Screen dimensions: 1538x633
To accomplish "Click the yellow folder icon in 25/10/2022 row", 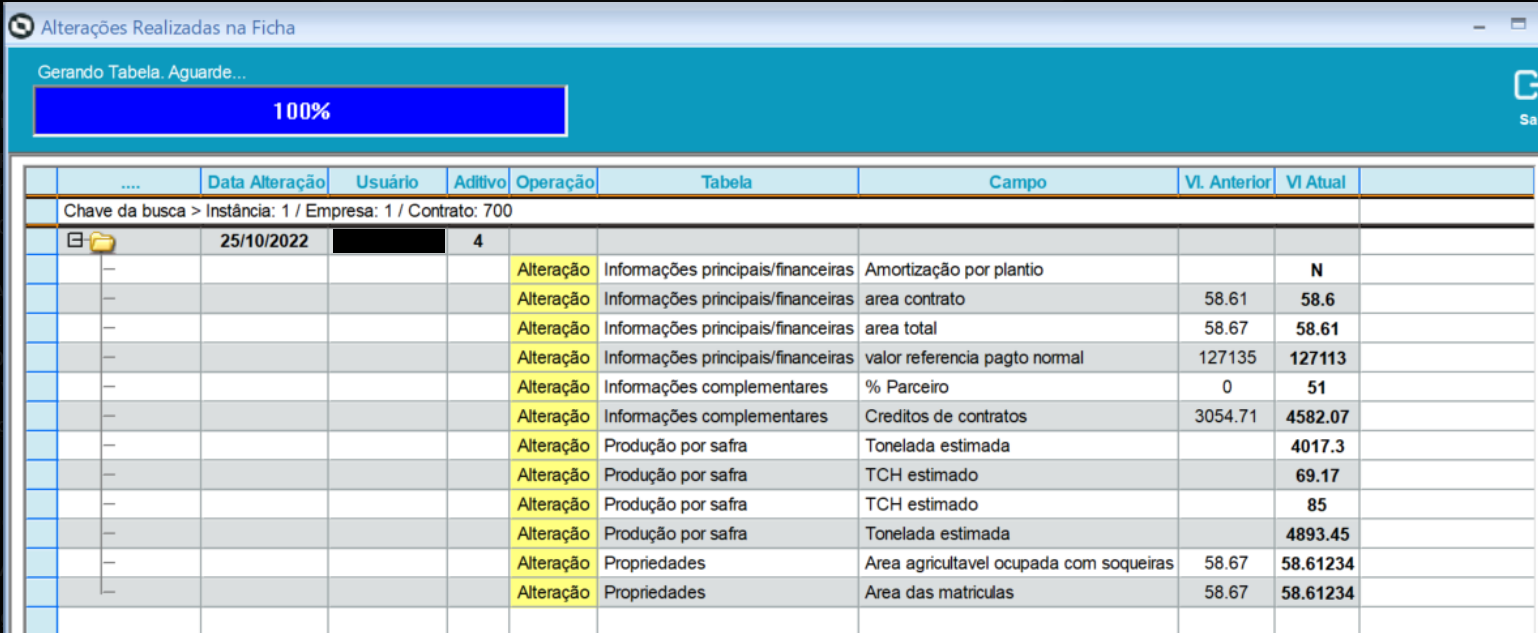I will [102, 242].
